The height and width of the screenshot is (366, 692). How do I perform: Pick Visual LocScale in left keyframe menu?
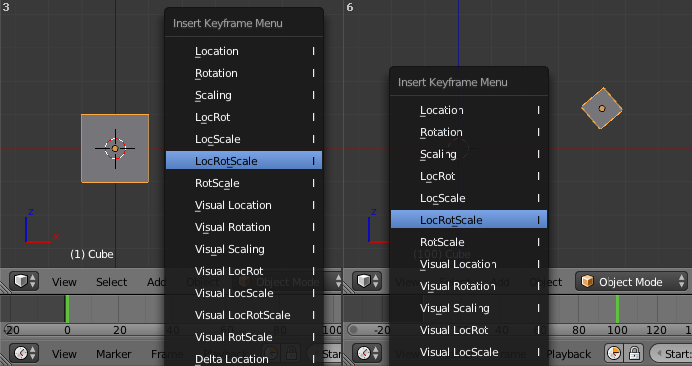click(244, 293)
